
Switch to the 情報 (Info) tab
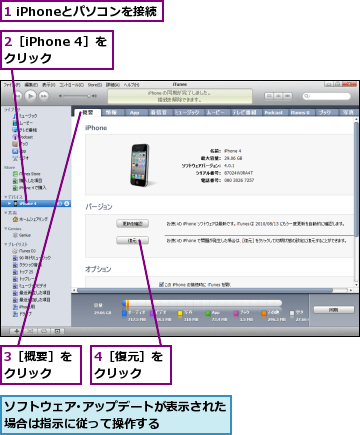[x=111, y=113]
